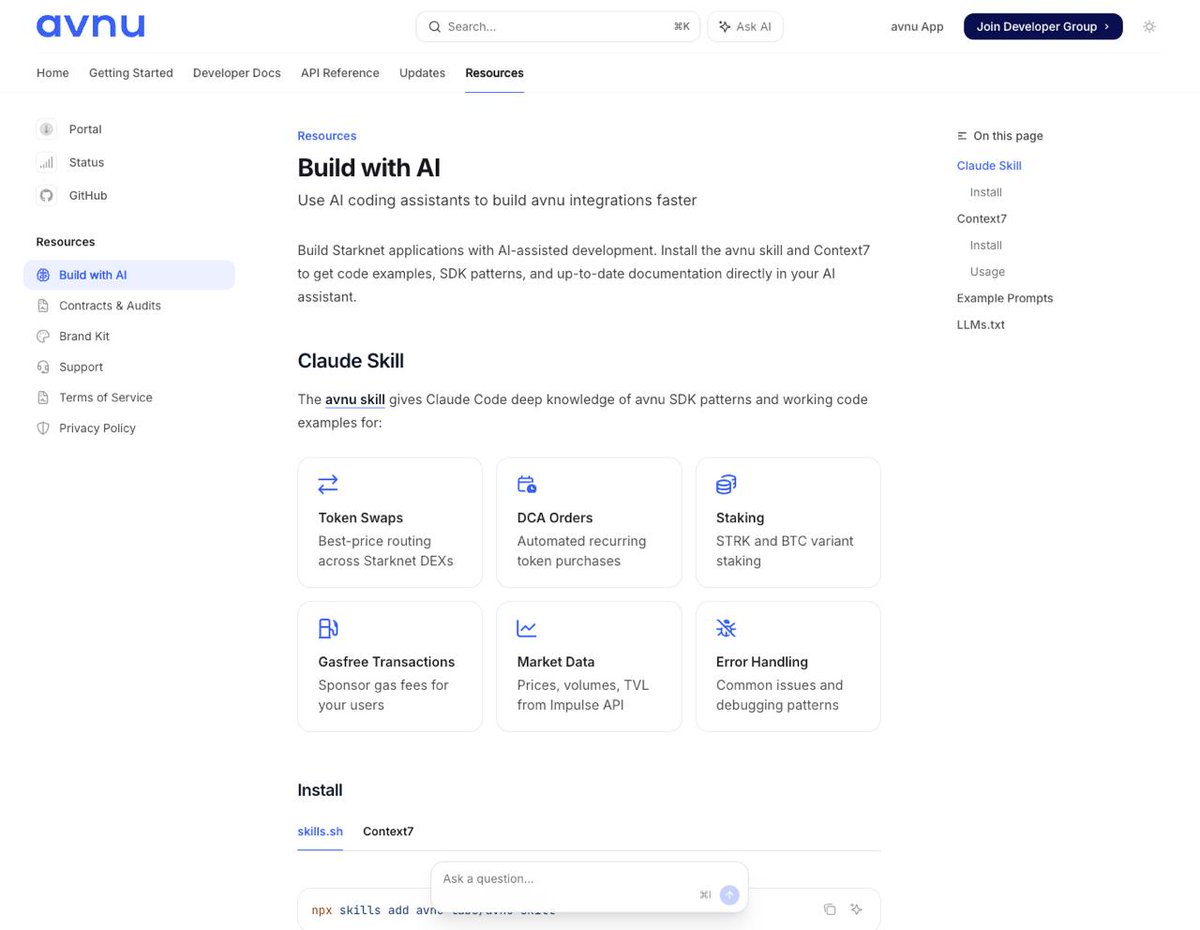The image size is (1200, 930).
Task: Switch to Context7 install tab
Action: (x=388, y=831)
